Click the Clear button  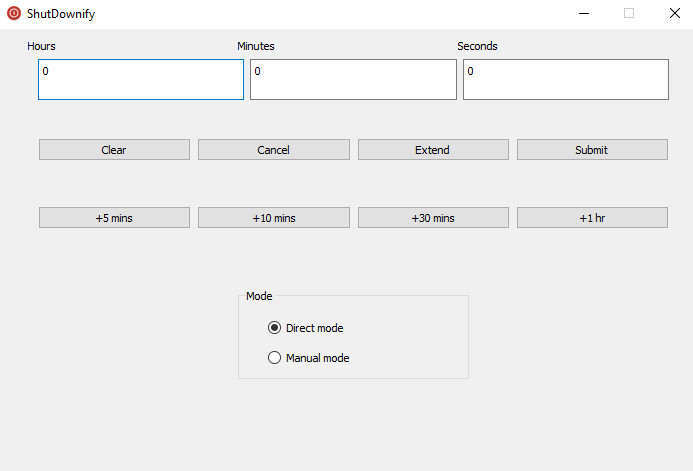(x=114, y=150)
